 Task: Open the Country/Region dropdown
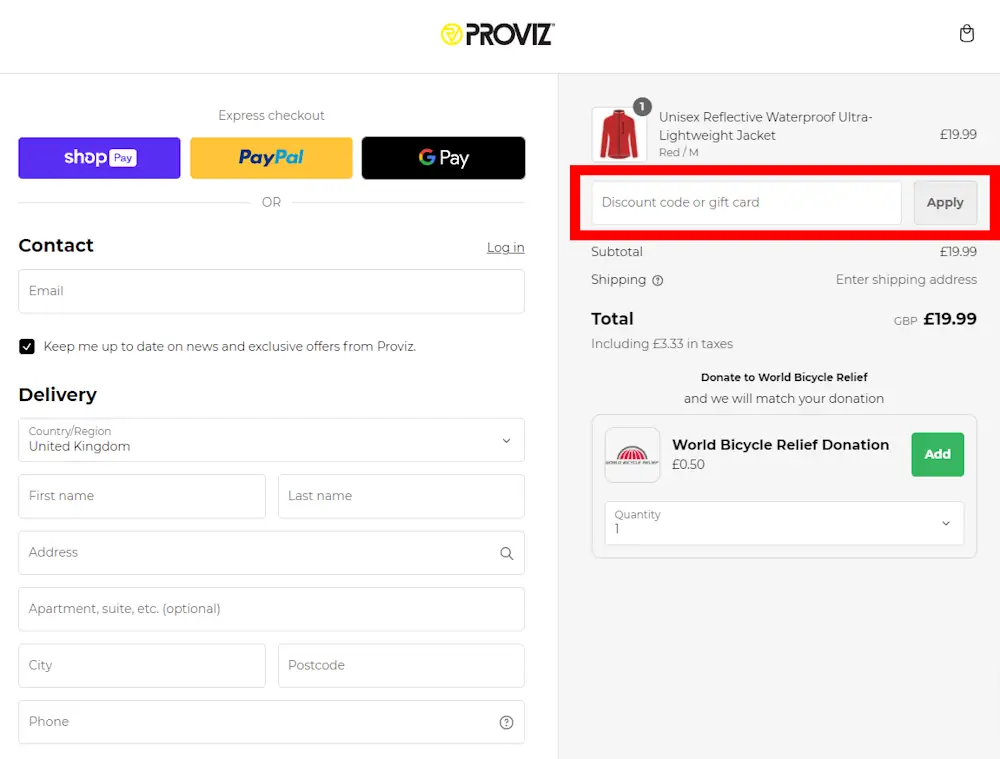click(272, 440)
